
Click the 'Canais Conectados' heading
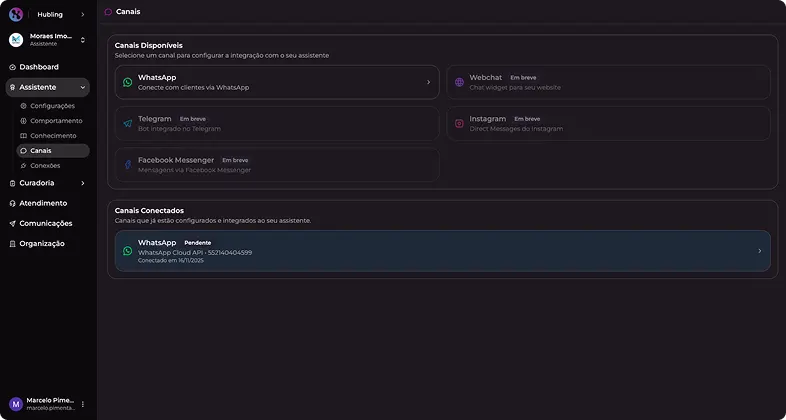pos(149,211)
